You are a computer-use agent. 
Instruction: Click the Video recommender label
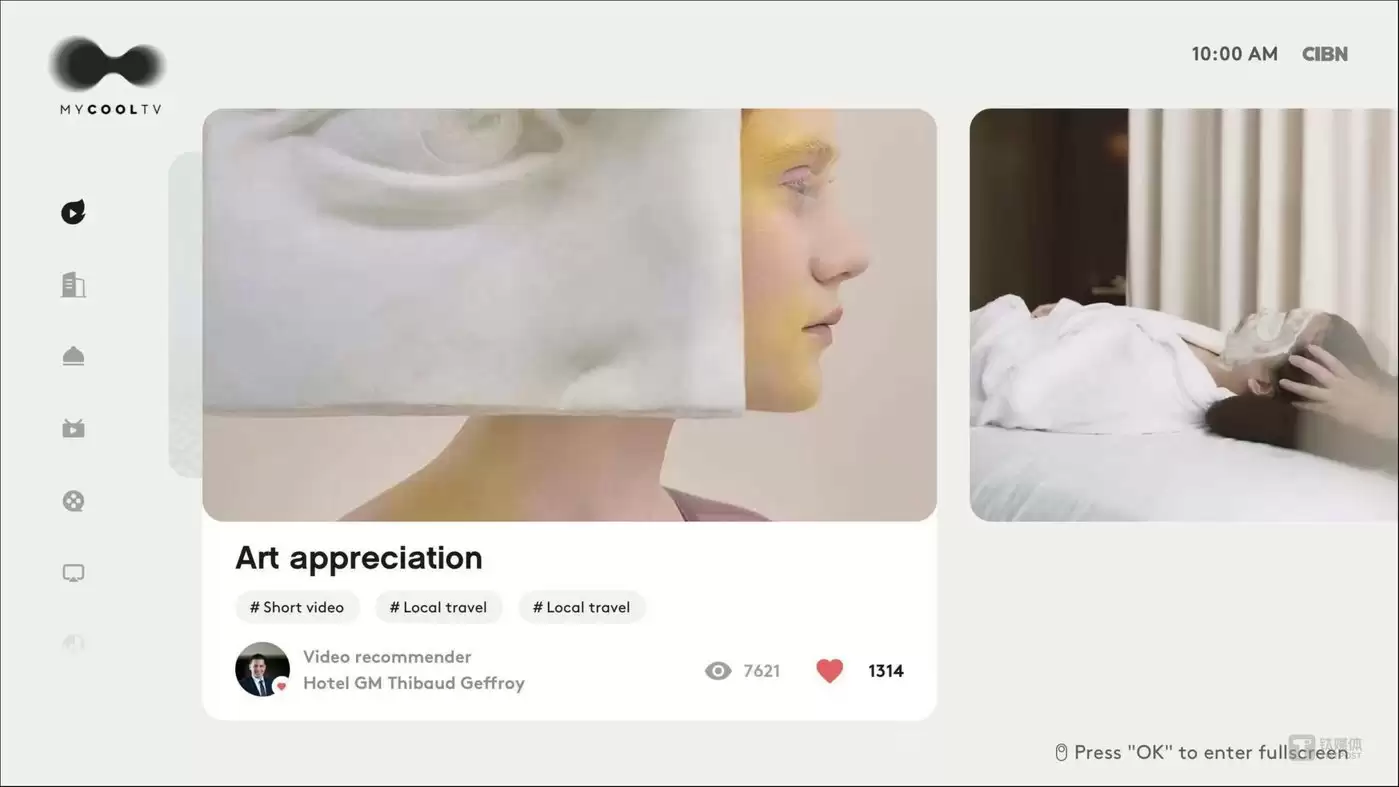click(x=387, y=657)
